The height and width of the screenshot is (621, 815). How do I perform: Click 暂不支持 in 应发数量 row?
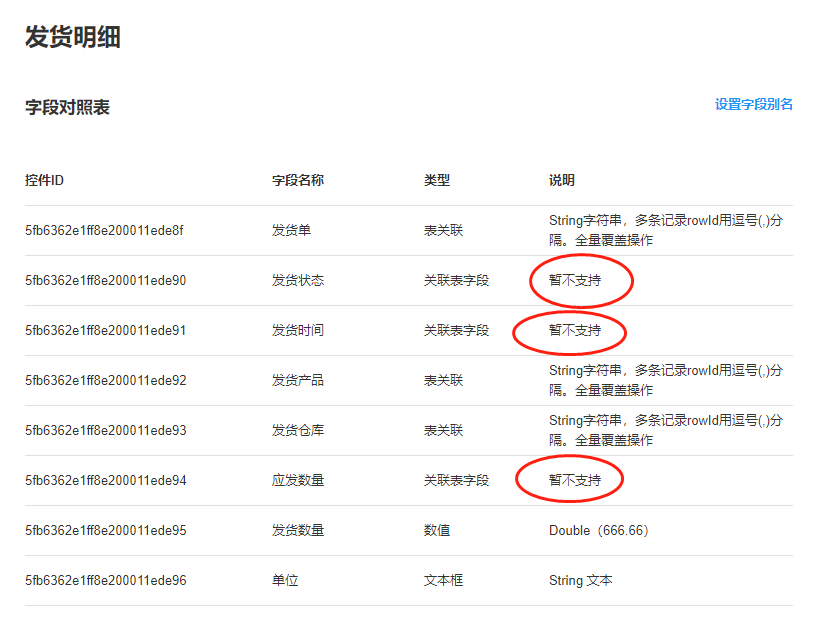click(575, 480)
